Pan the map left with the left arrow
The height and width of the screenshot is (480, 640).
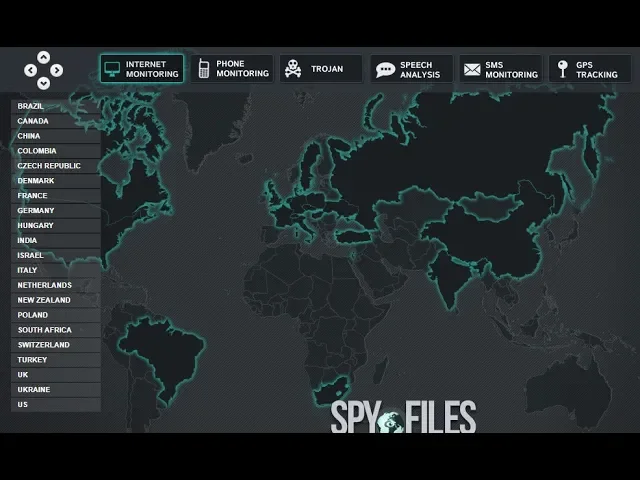pos(31,70)
